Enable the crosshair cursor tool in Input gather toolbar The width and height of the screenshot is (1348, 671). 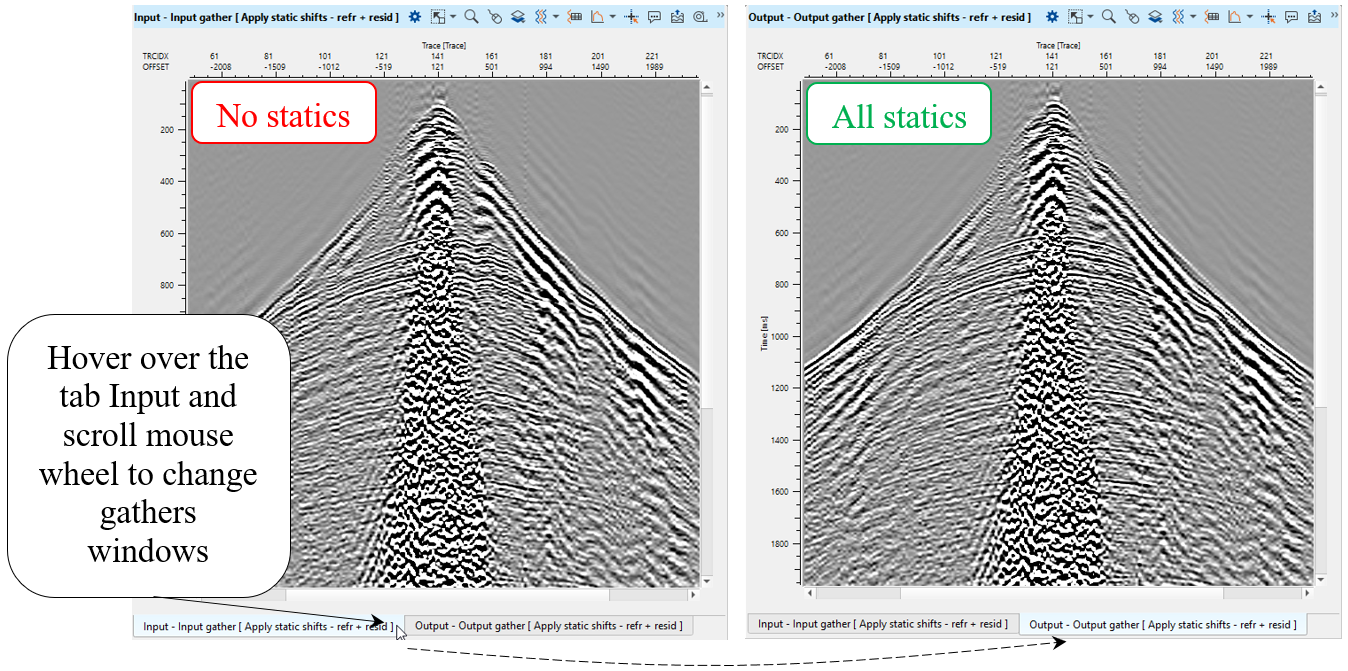pos(631,17)
